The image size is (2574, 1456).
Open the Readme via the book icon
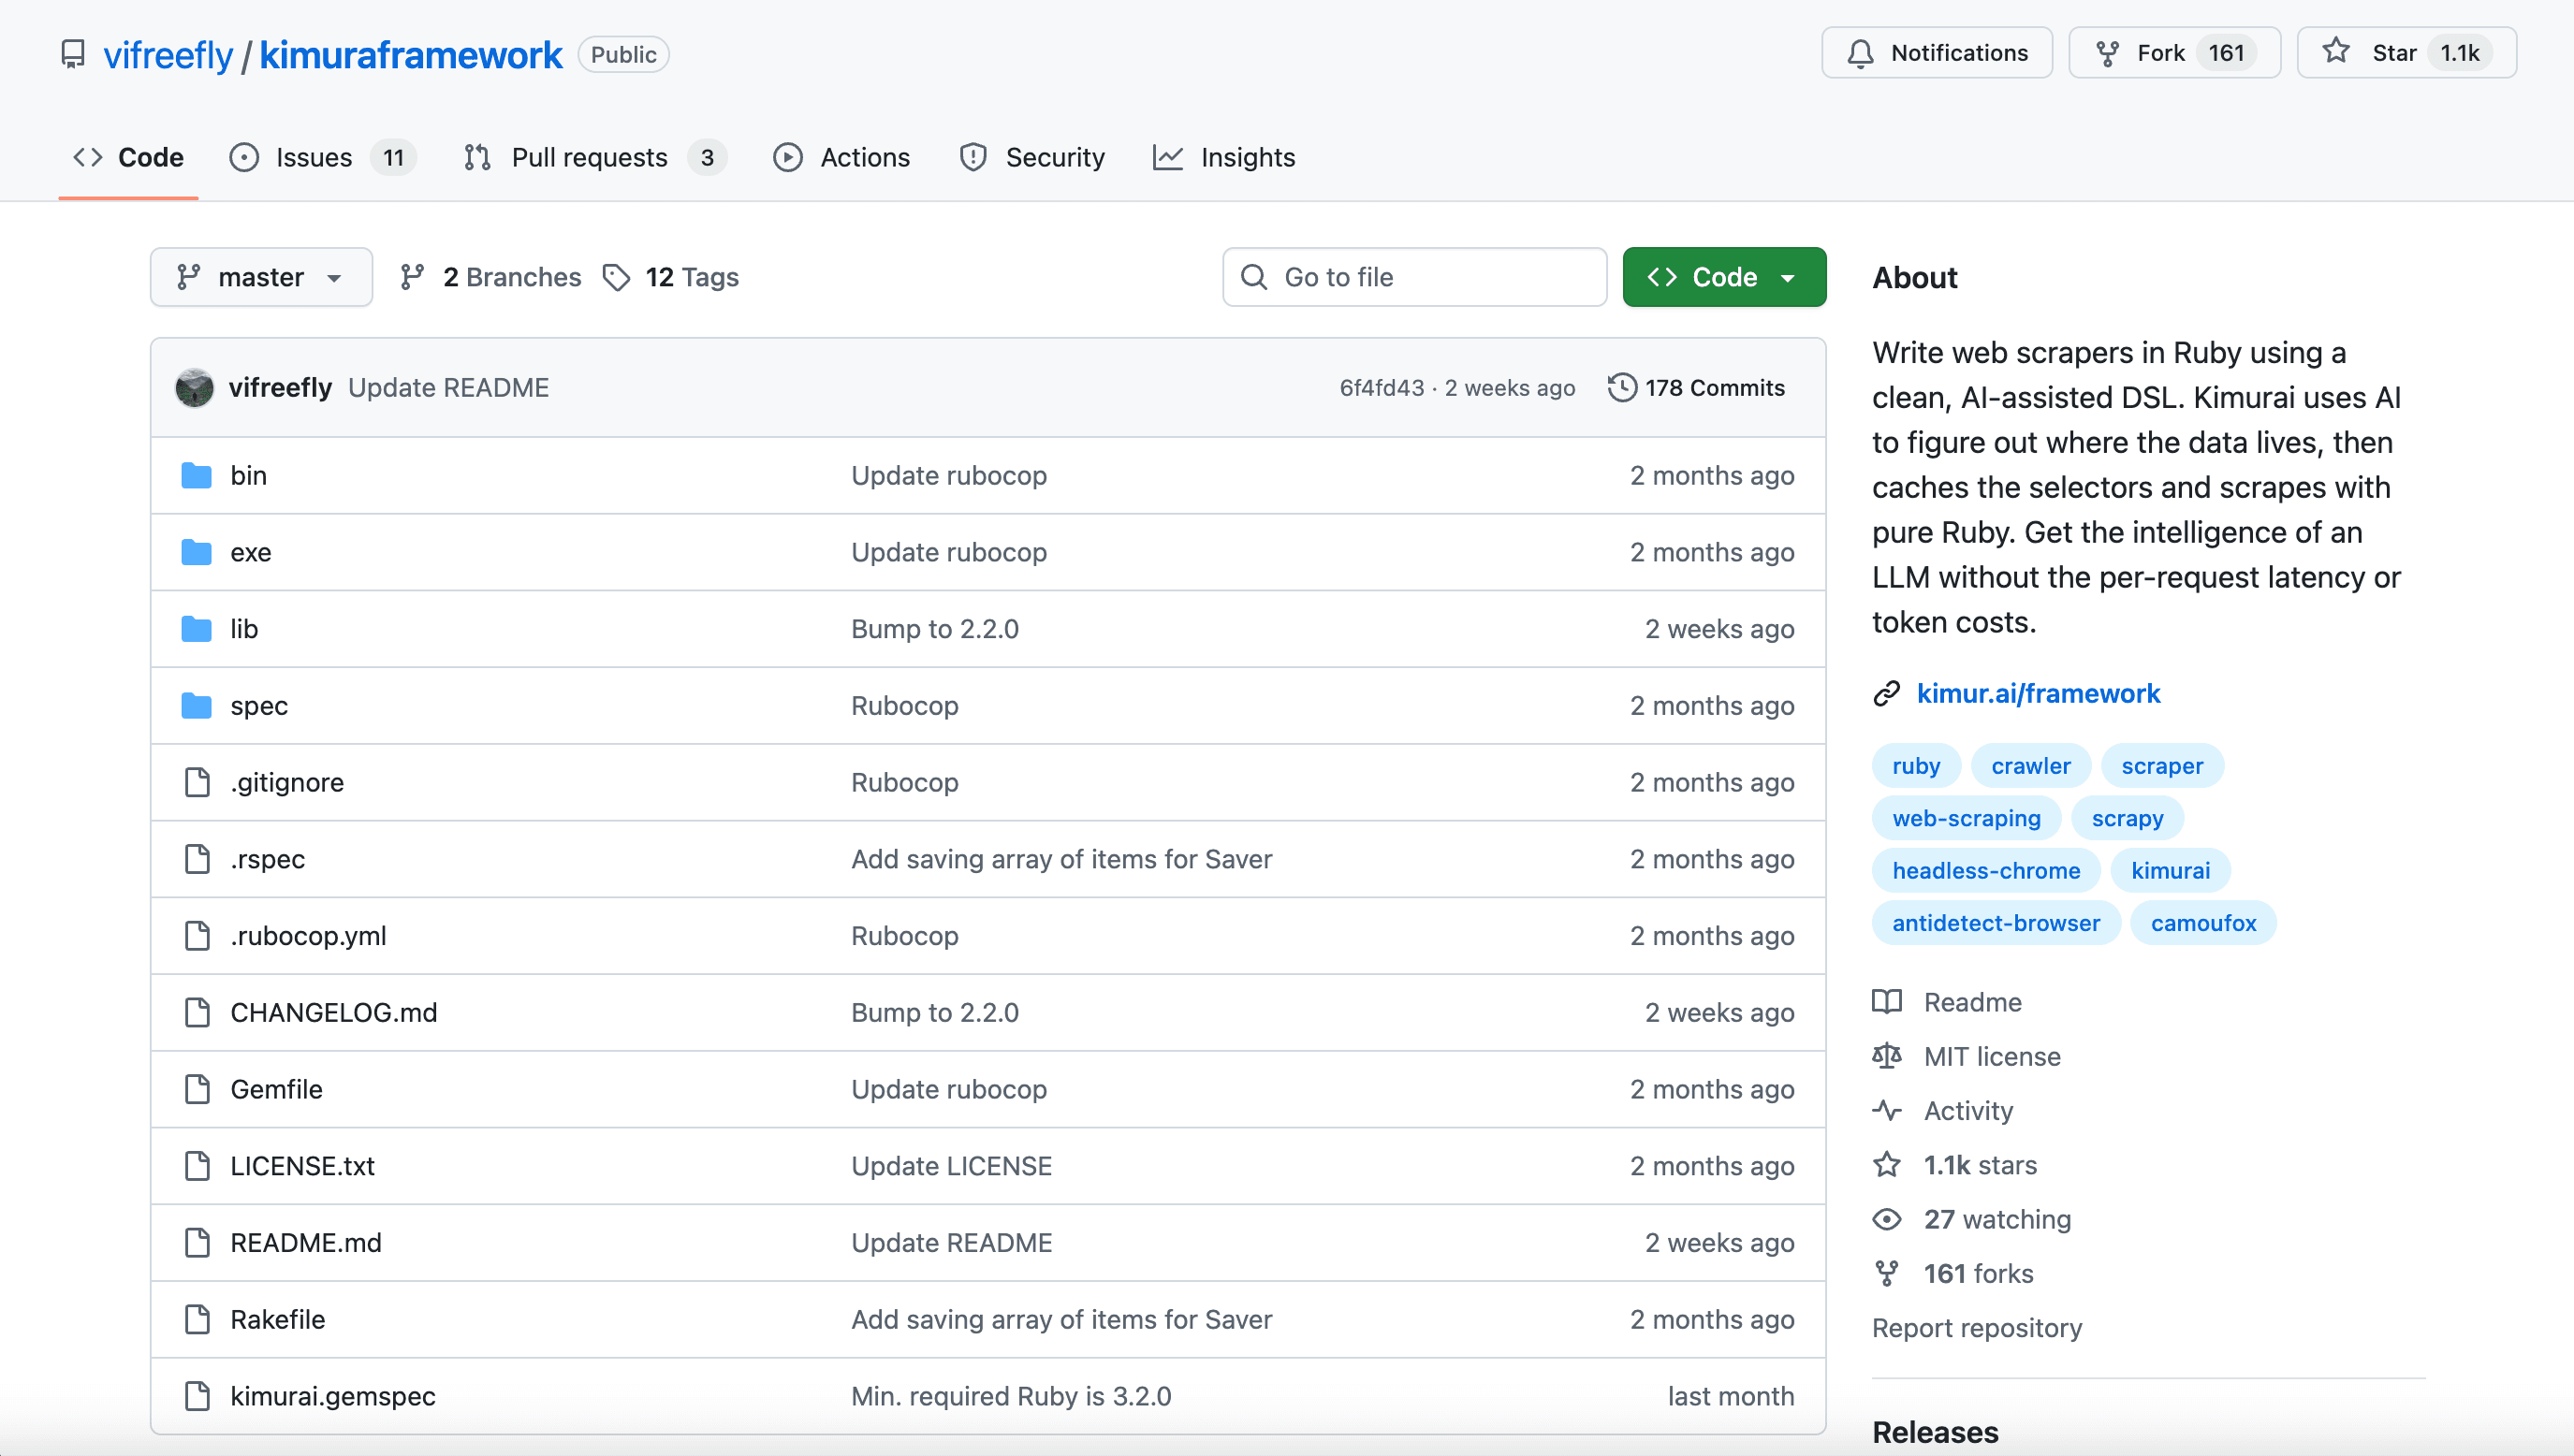click(x=1889, y=1001)
